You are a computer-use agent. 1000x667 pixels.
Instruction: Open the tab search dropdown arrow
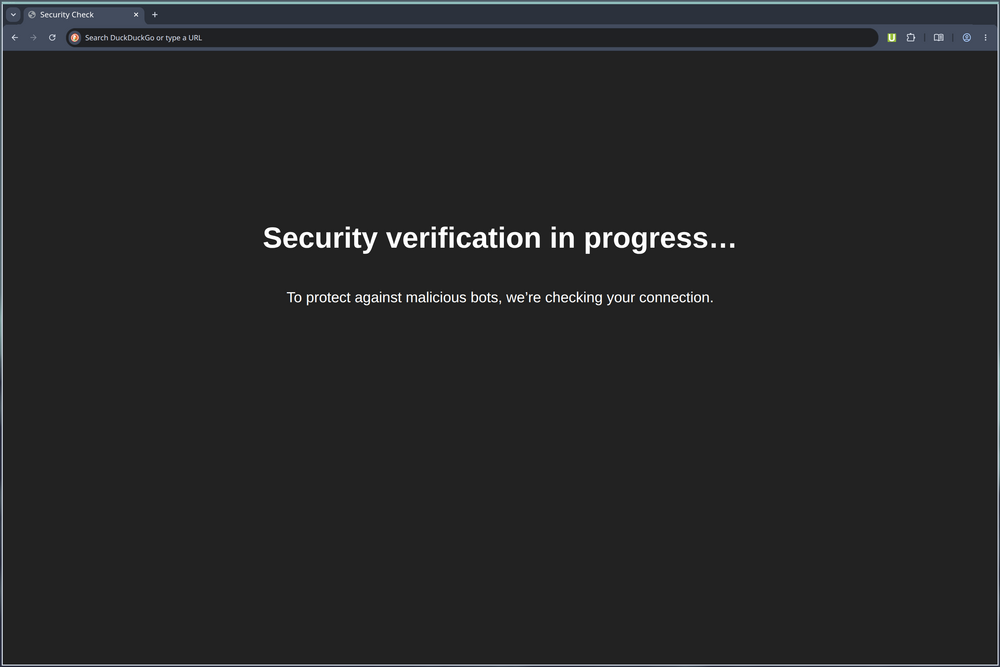[x=13, y=15]
